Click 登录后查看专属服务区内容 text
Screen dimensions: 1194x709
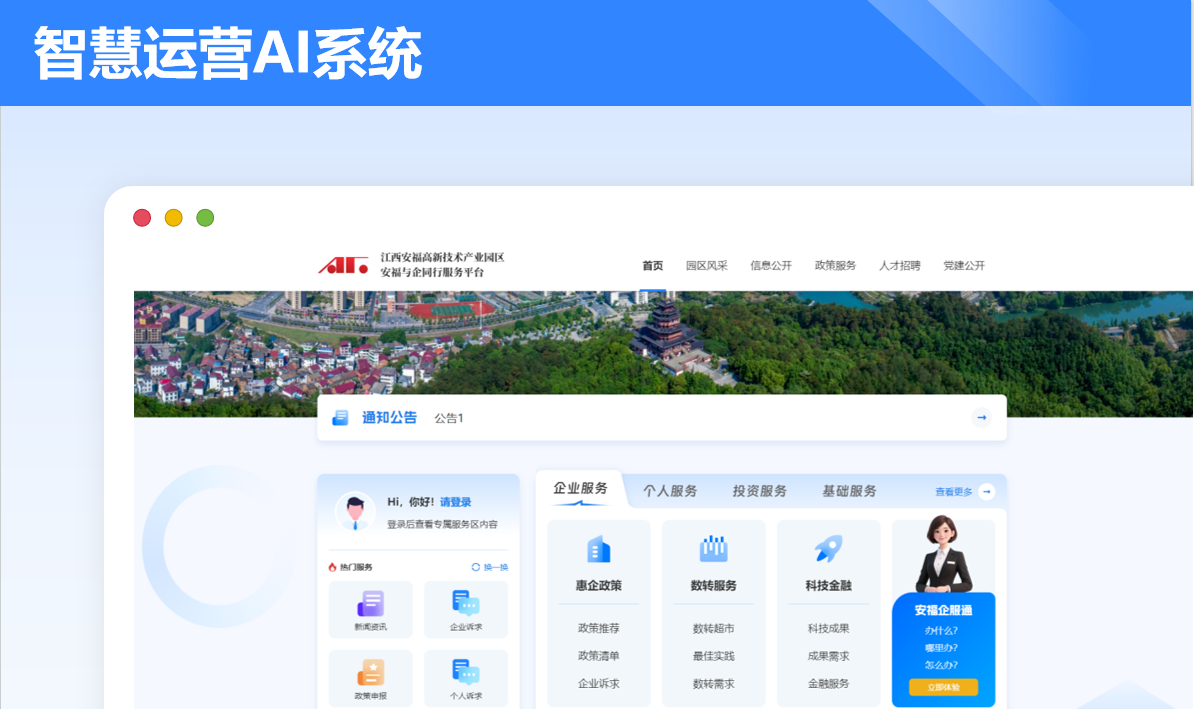pyautogui.click(x=442, y=525)
